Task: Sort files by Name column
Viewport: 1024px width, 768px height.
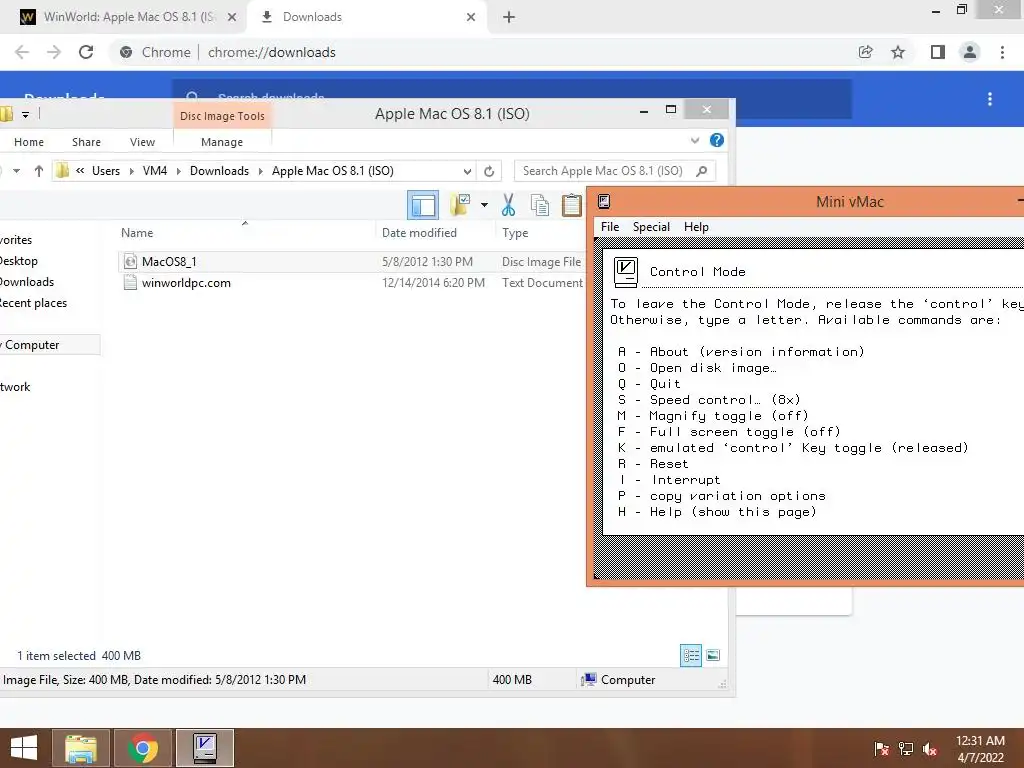Action: pyautogui.click(x=137, y=232)
